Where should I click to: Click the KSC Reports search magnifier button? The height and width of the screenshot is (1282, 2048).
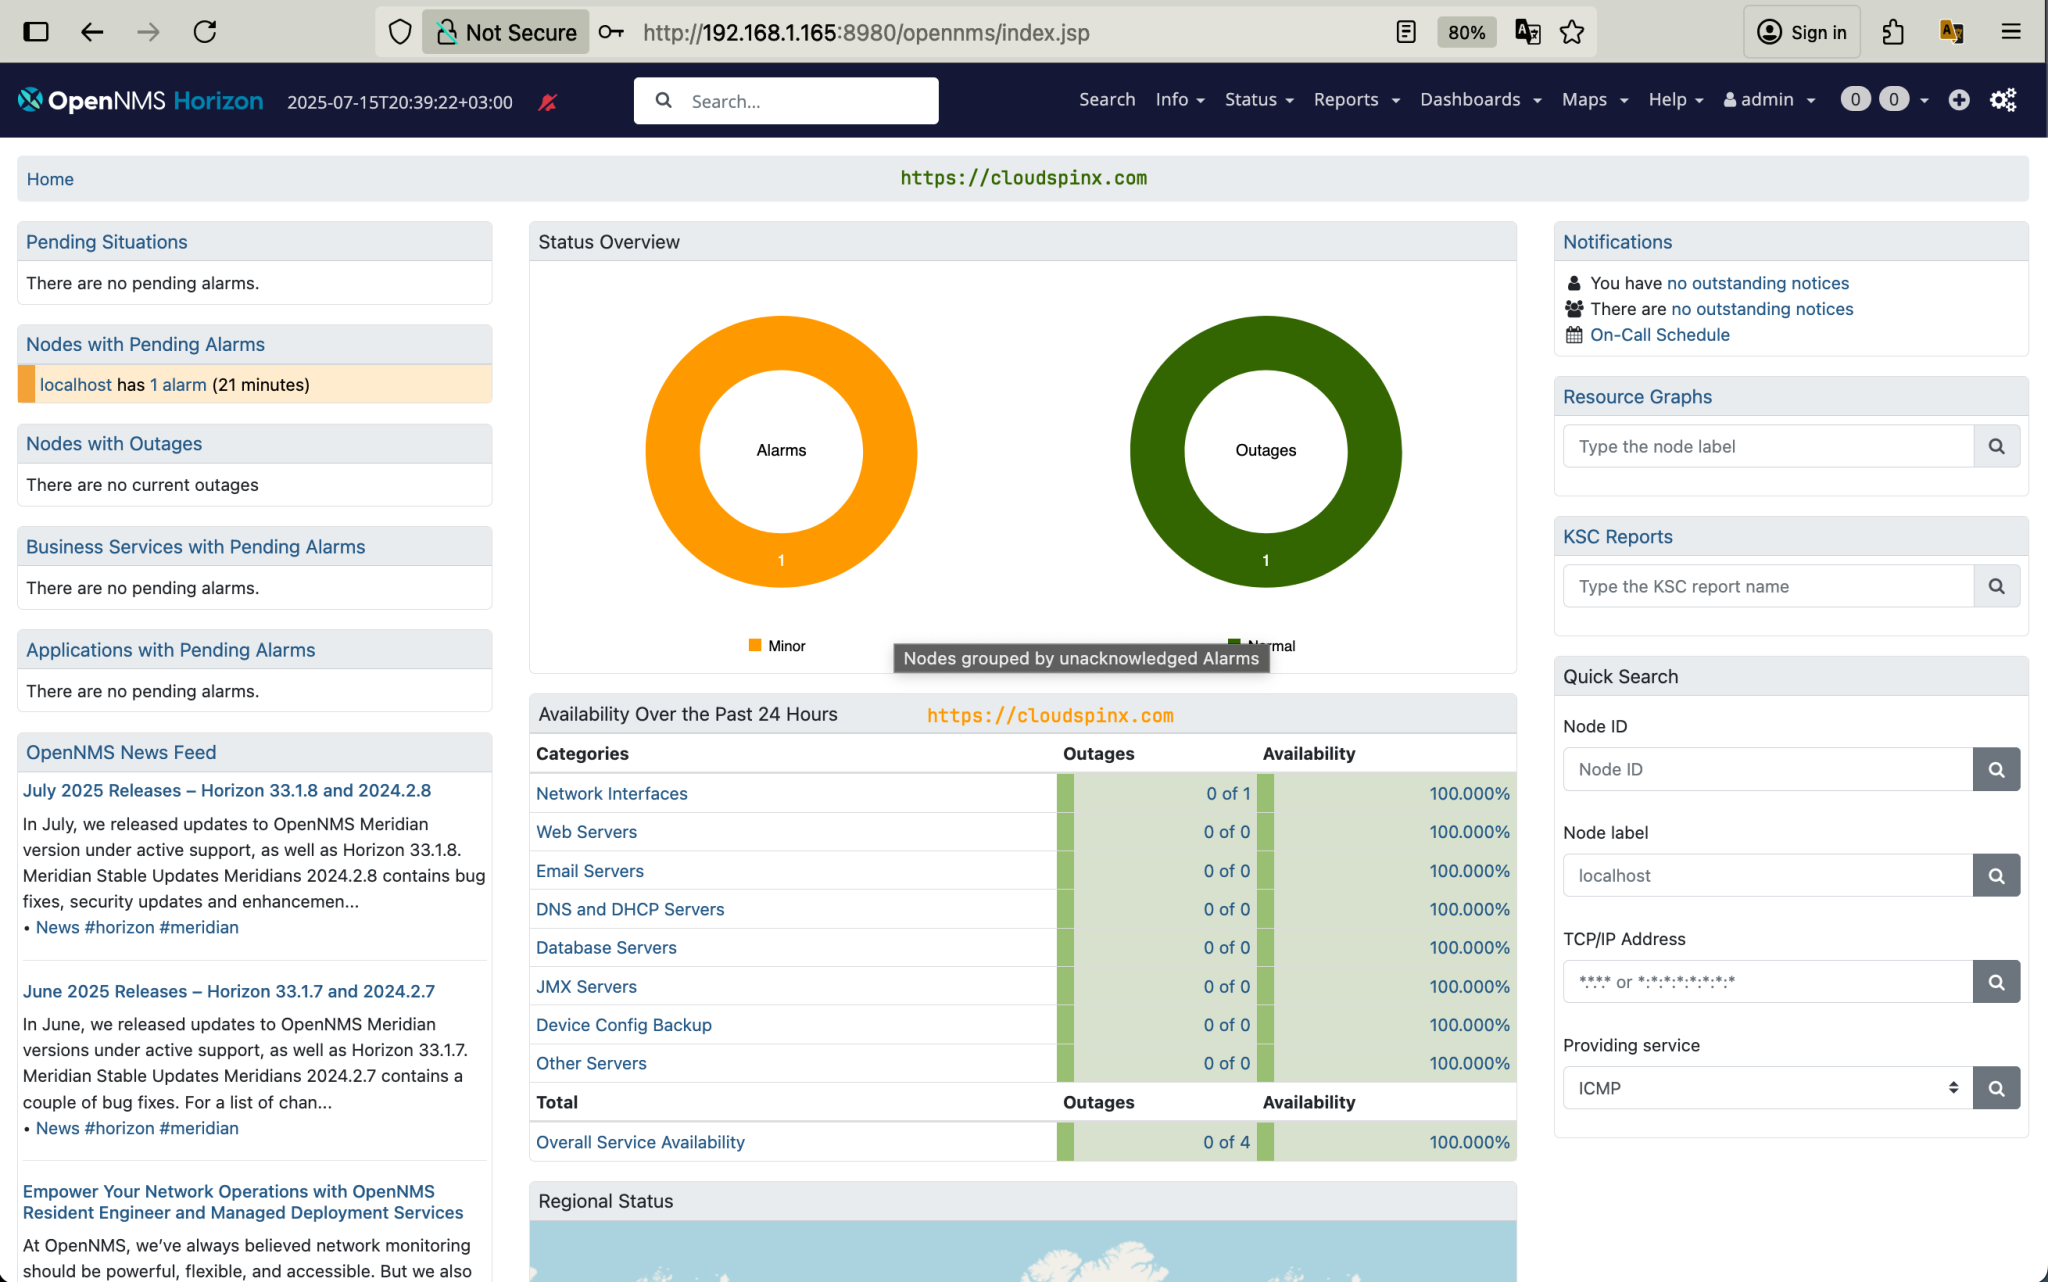coord(1996,587)
